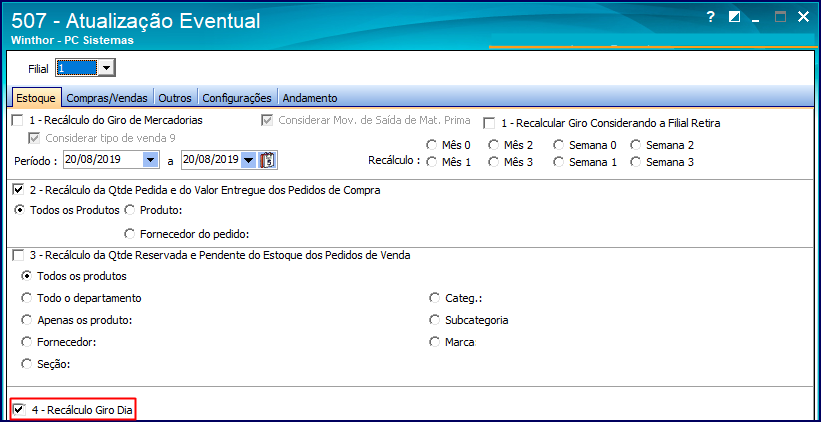This screenshot has width=821, height=422.
Task: Select Todos os produtos under section 3
Action: pyautogui.click(x=26, y=275)
